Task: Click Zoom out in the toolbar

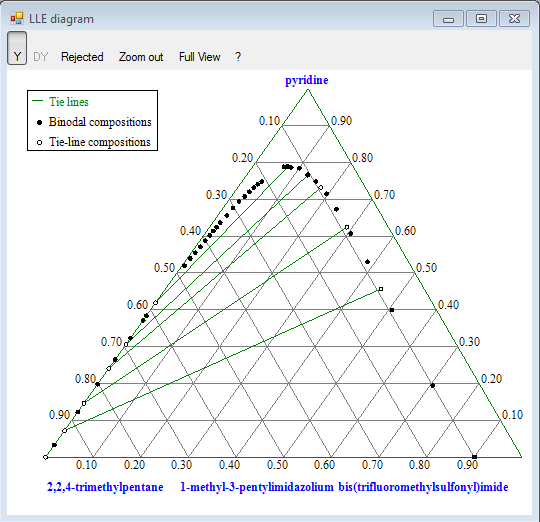Action: pyautogui.click(x=141, y=57)
